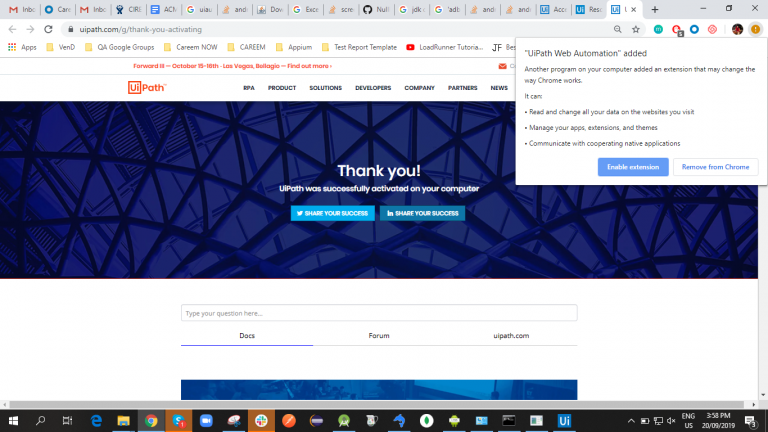Enable the UiPath Web Automation extension

(x=633, y=167)
